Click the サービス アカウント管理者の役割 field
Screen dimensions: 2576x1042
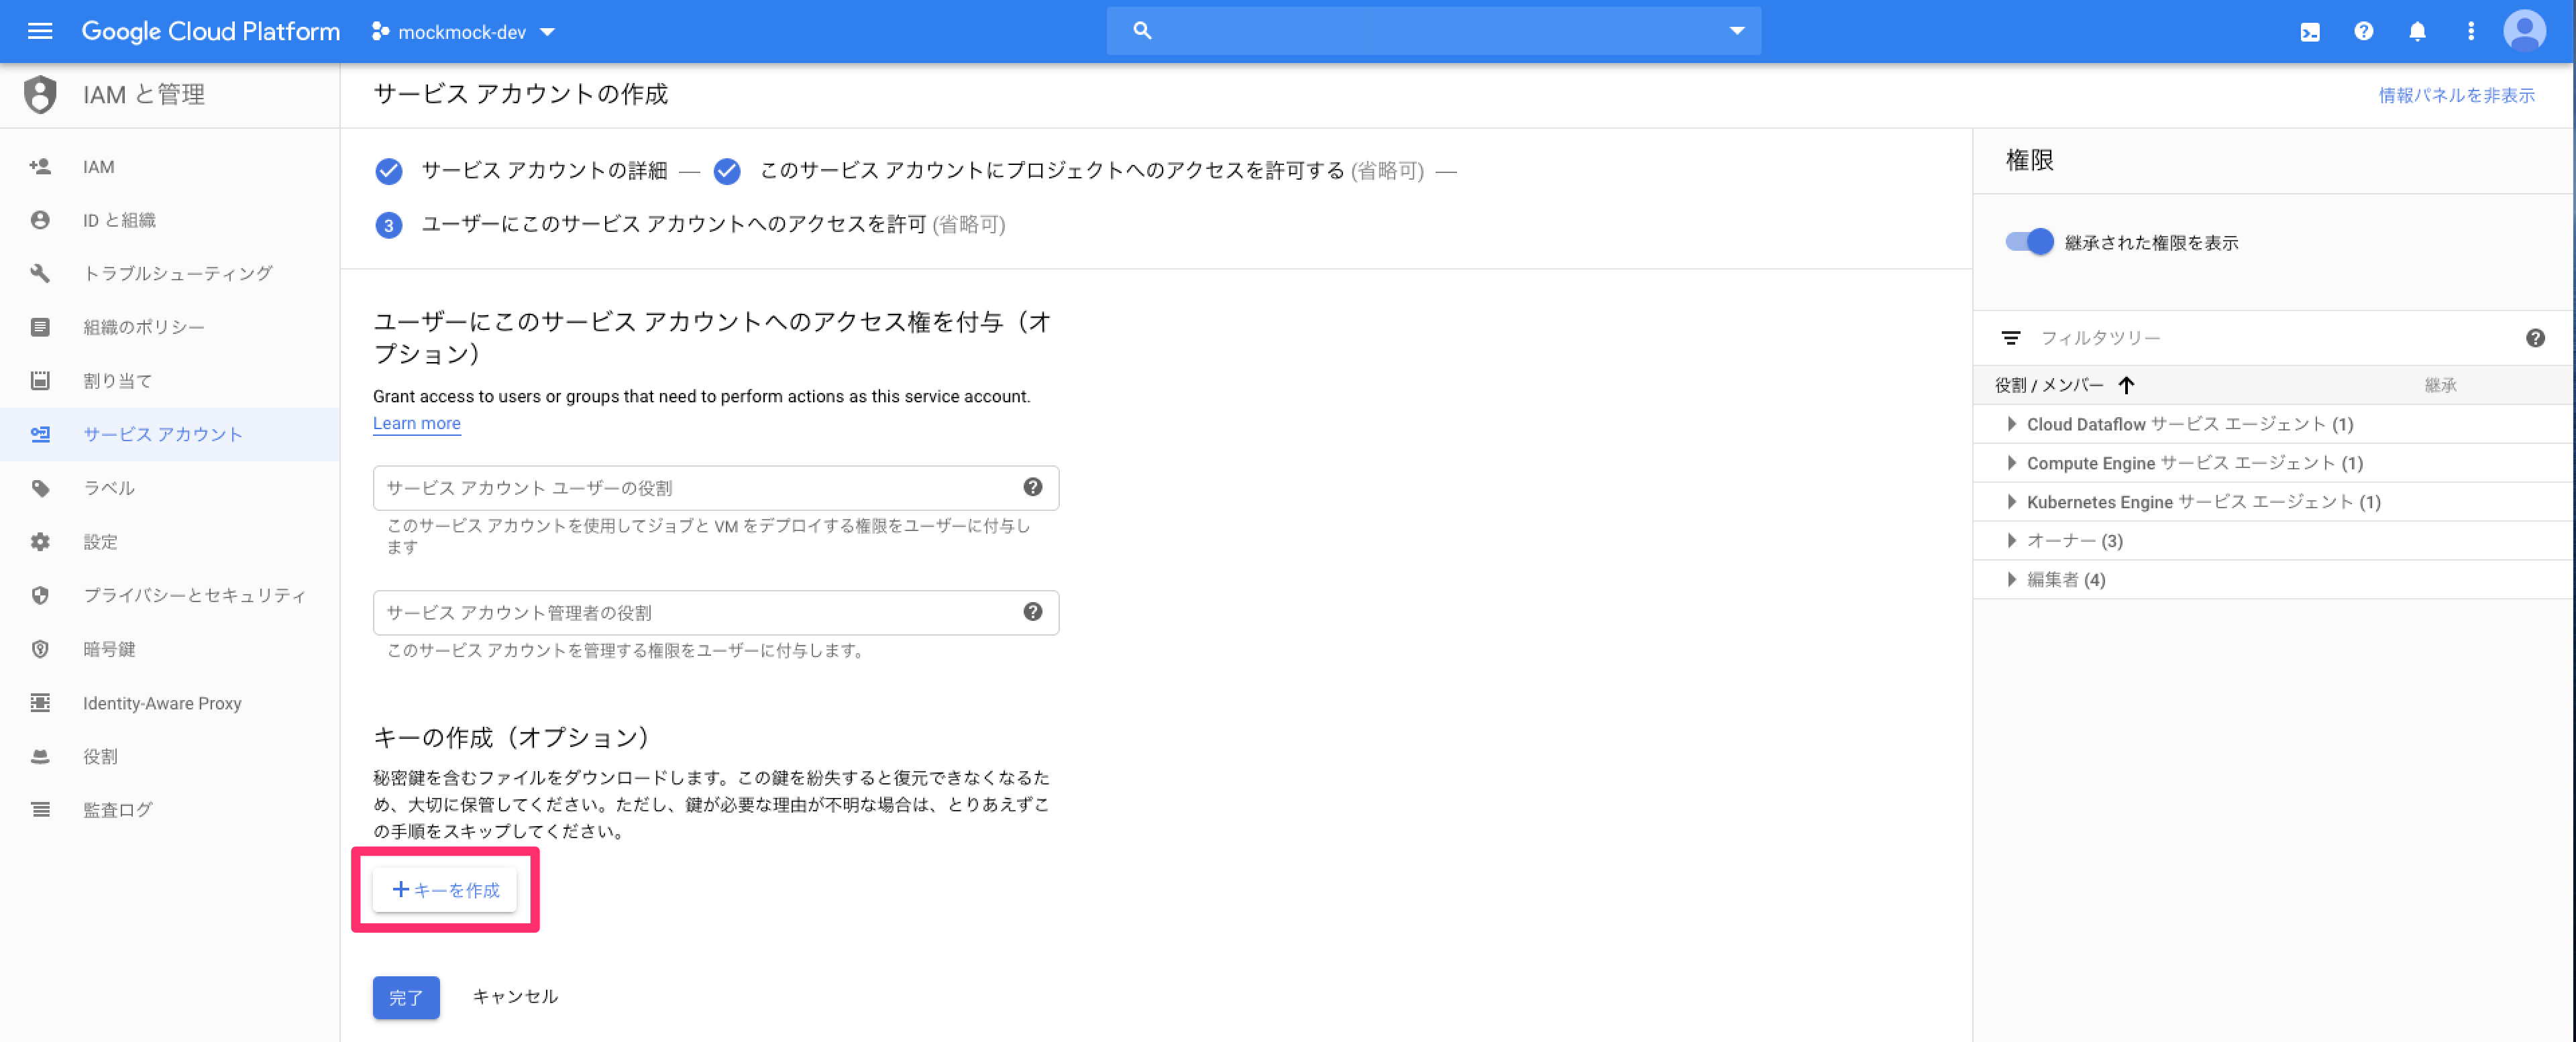pos(716,613)
